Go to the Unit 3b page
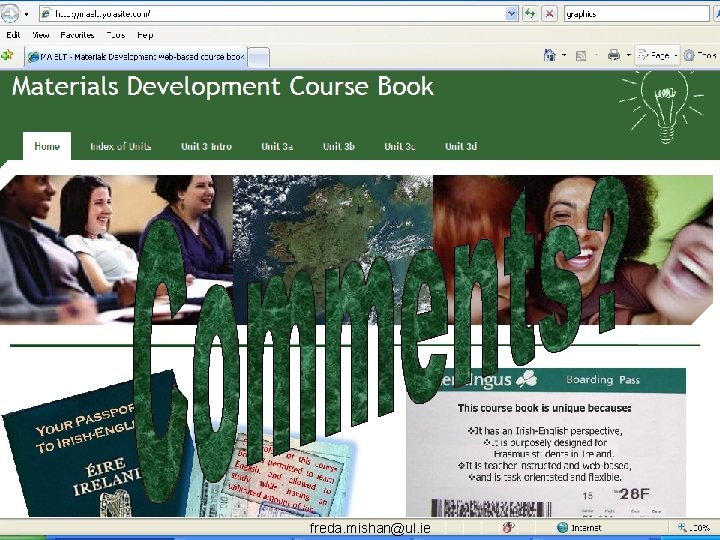 coord(338,146)
